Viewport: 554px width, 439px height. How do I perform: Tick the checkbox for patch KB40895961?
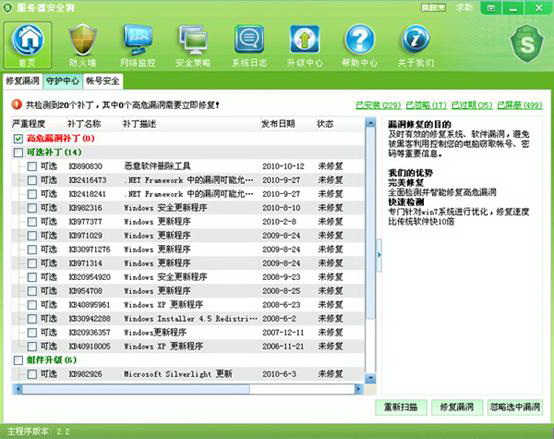32,305
